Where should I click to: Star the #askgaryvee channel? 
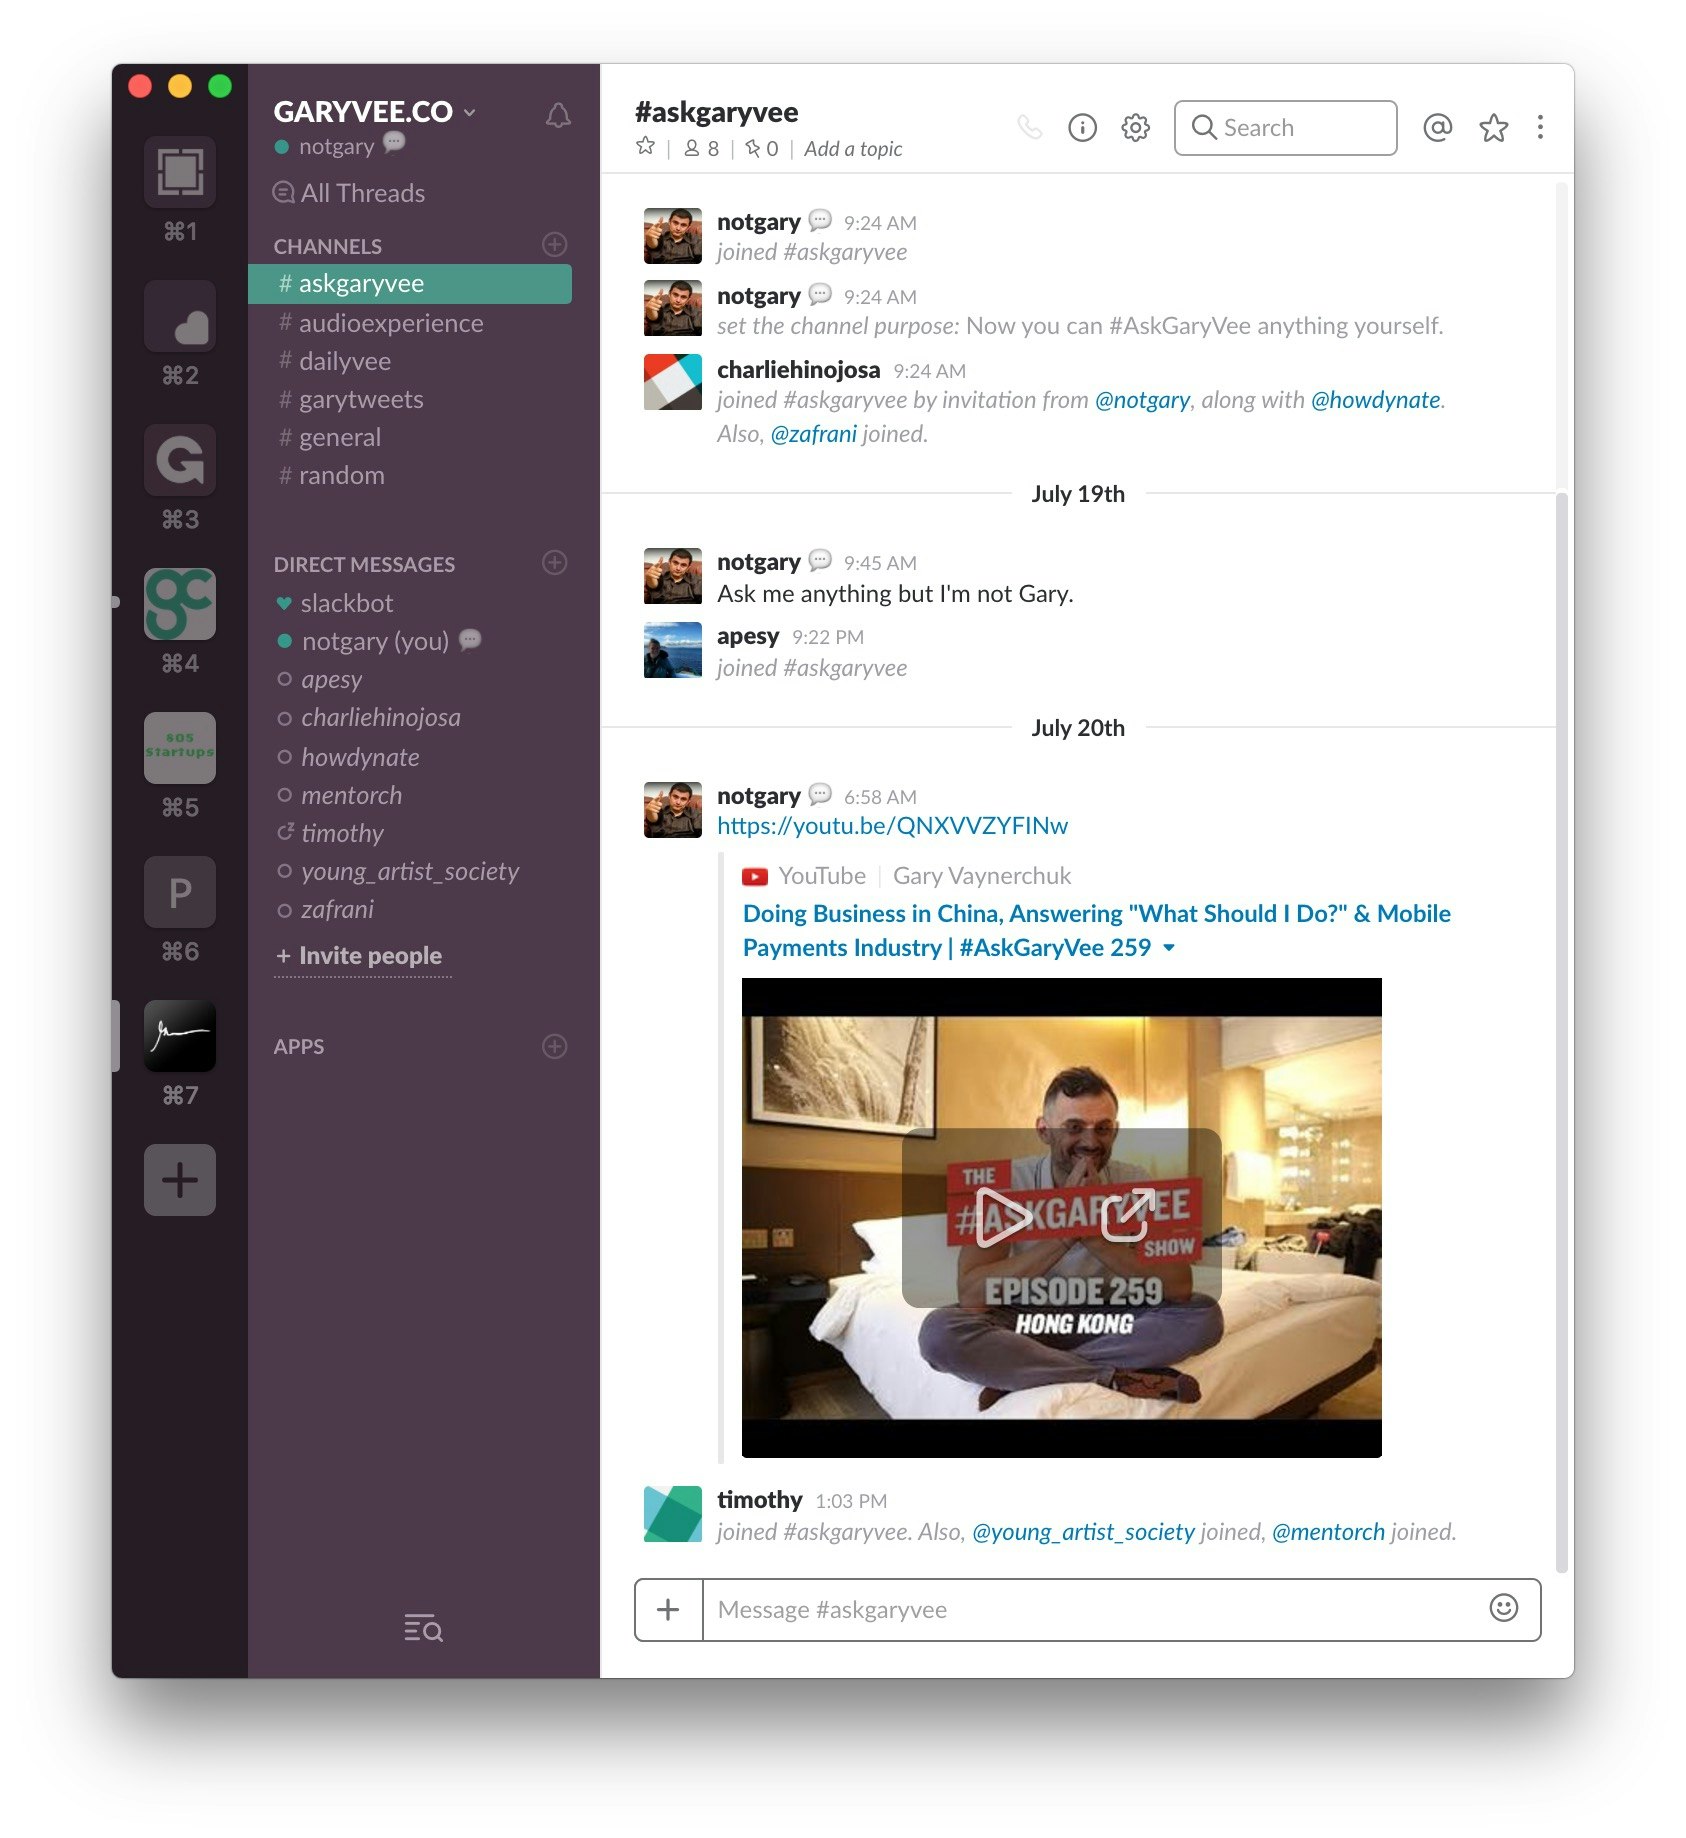[645, 147]
